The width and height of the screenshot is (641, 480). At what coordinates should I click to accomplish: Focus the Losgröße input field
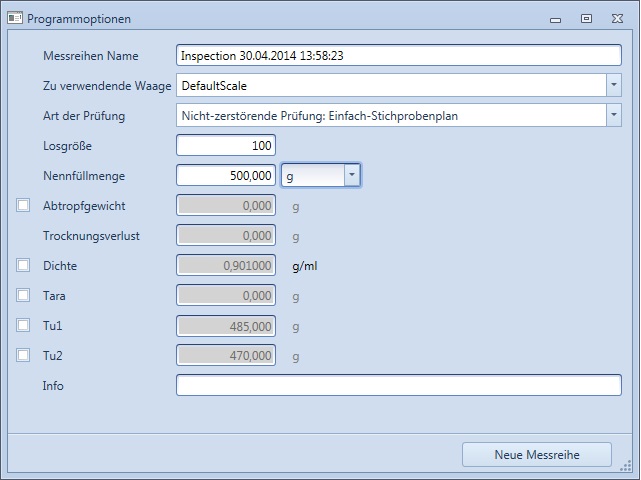click(x=226, y=146)
